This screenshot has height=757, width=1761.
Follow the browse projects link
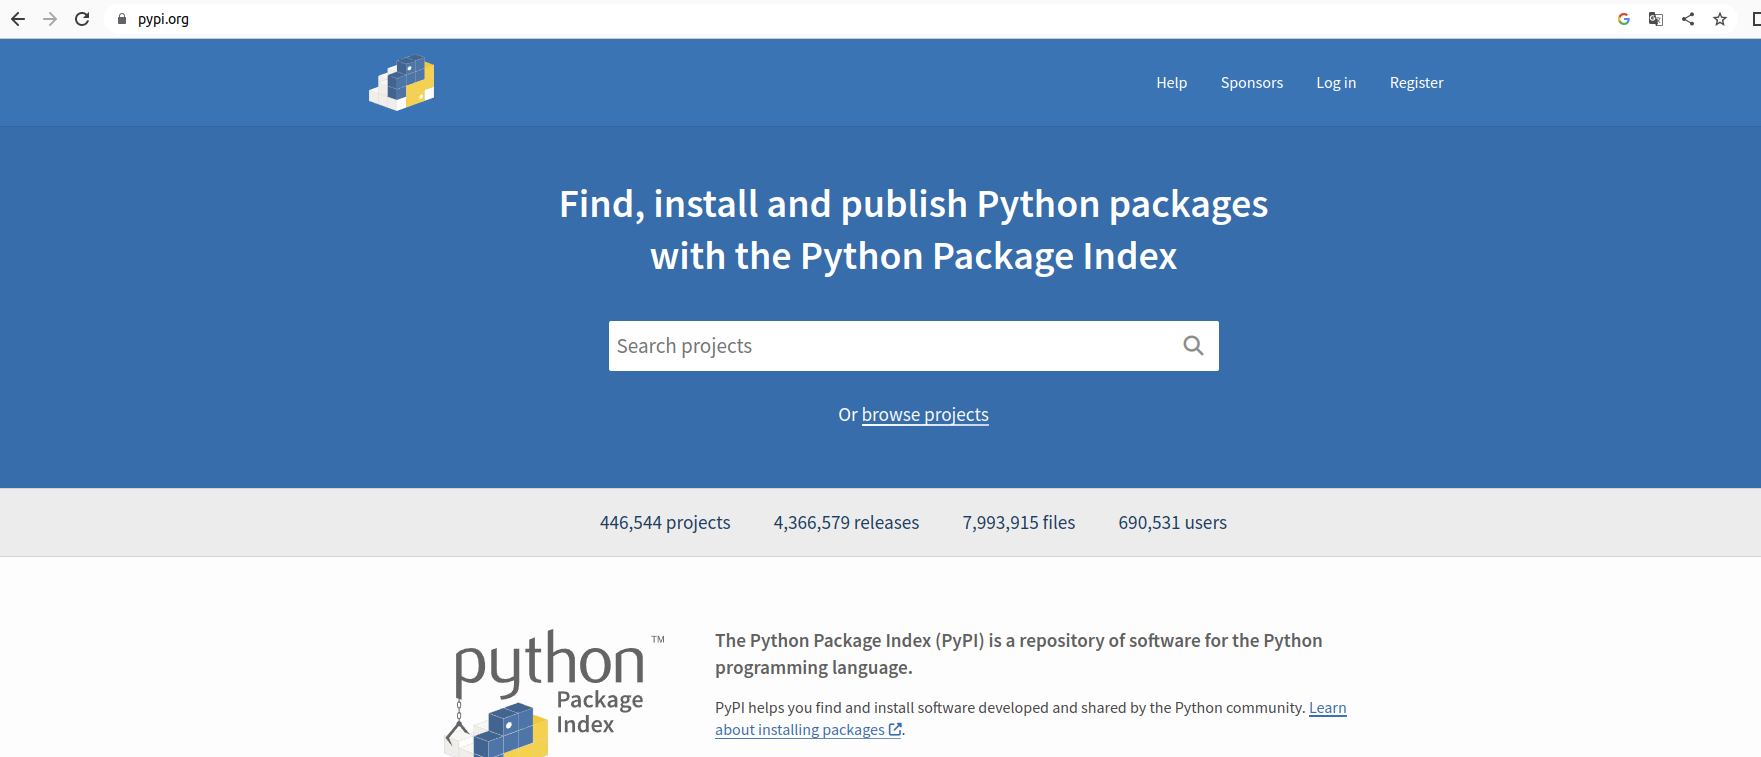point(925,415)
